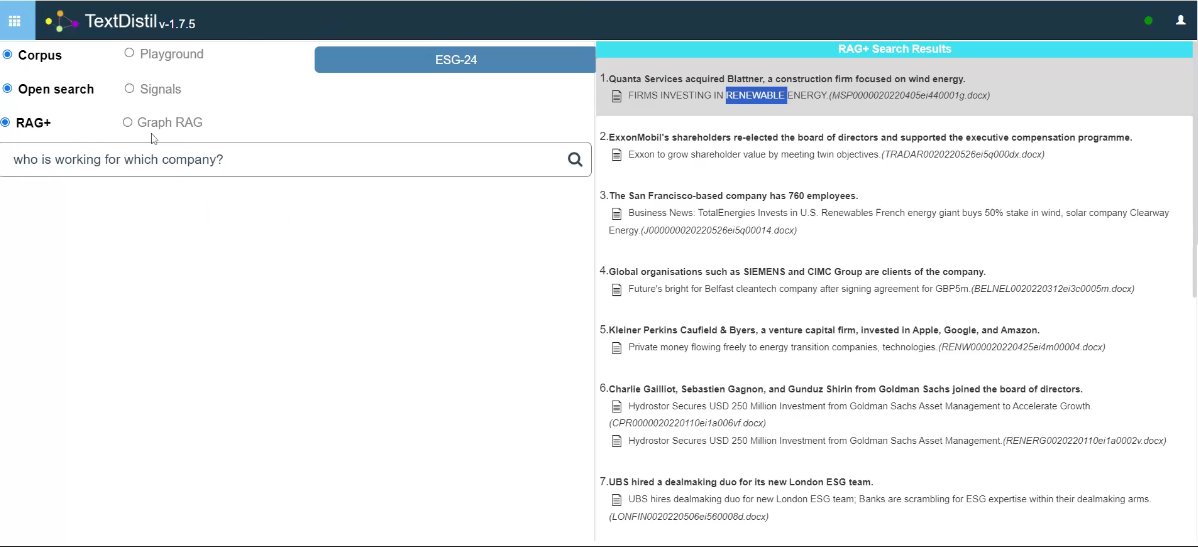Image resolution: width=1198 pixels, height=547 pixels.
Task: Click file name RENW000020220425ei4m00004.docx
Action: tap(1022, 348)
